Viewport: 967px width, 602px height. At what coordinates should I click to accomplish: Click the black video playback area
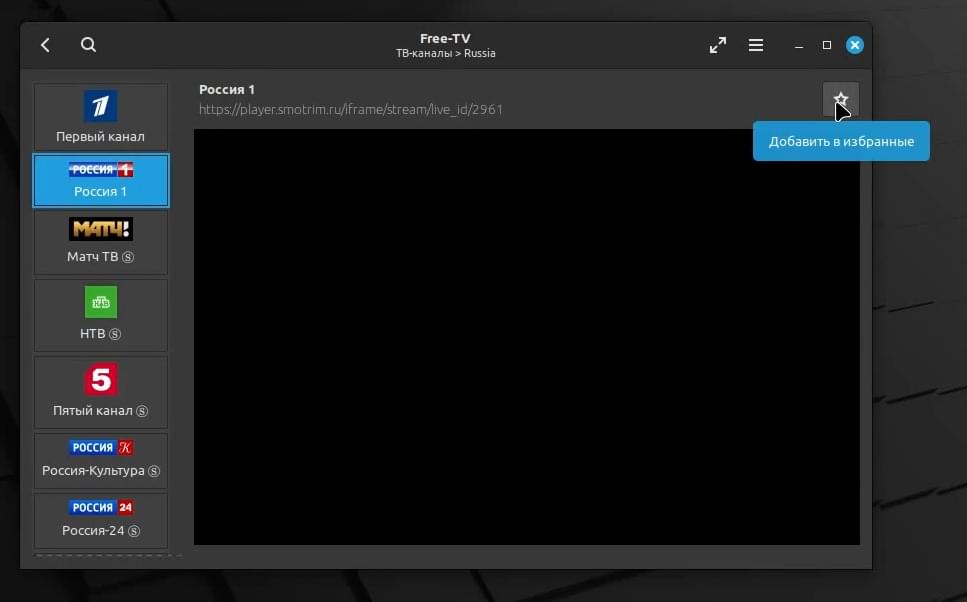tap(527, 337)
